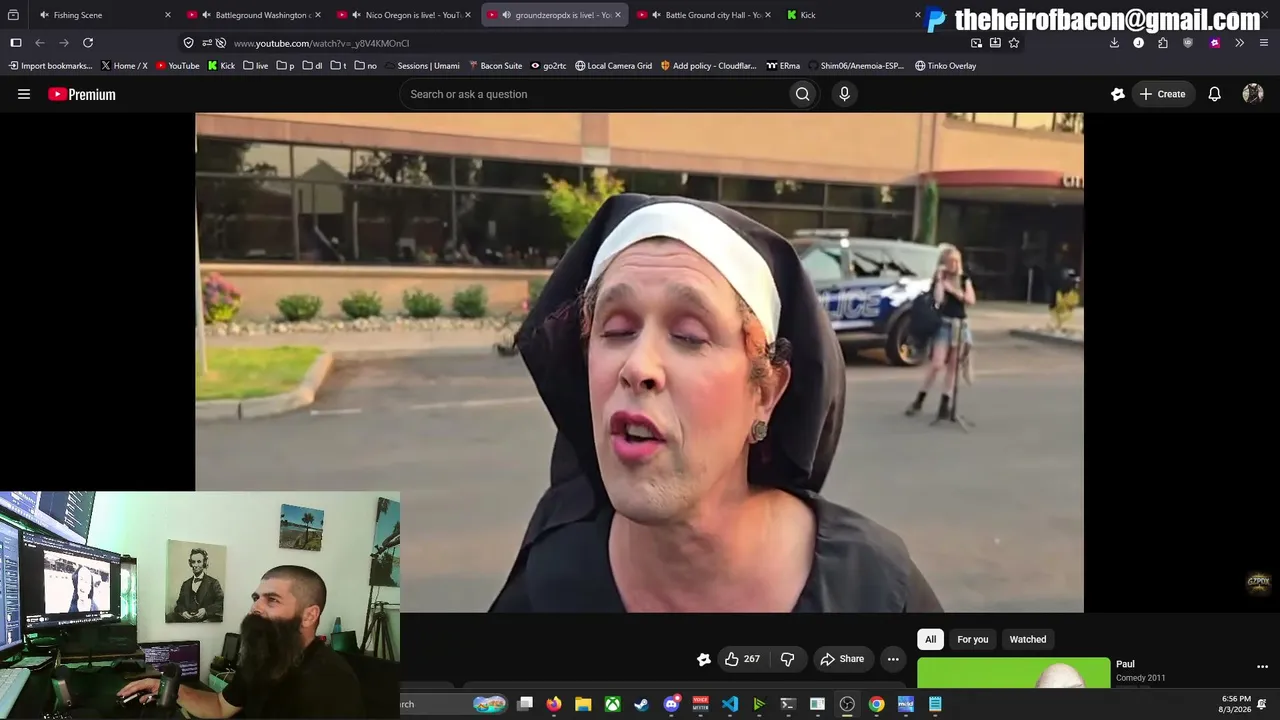Go forward to next page
Image resolution: width=1280 pixels, height=720 pixels.
[x=64, y=43]
